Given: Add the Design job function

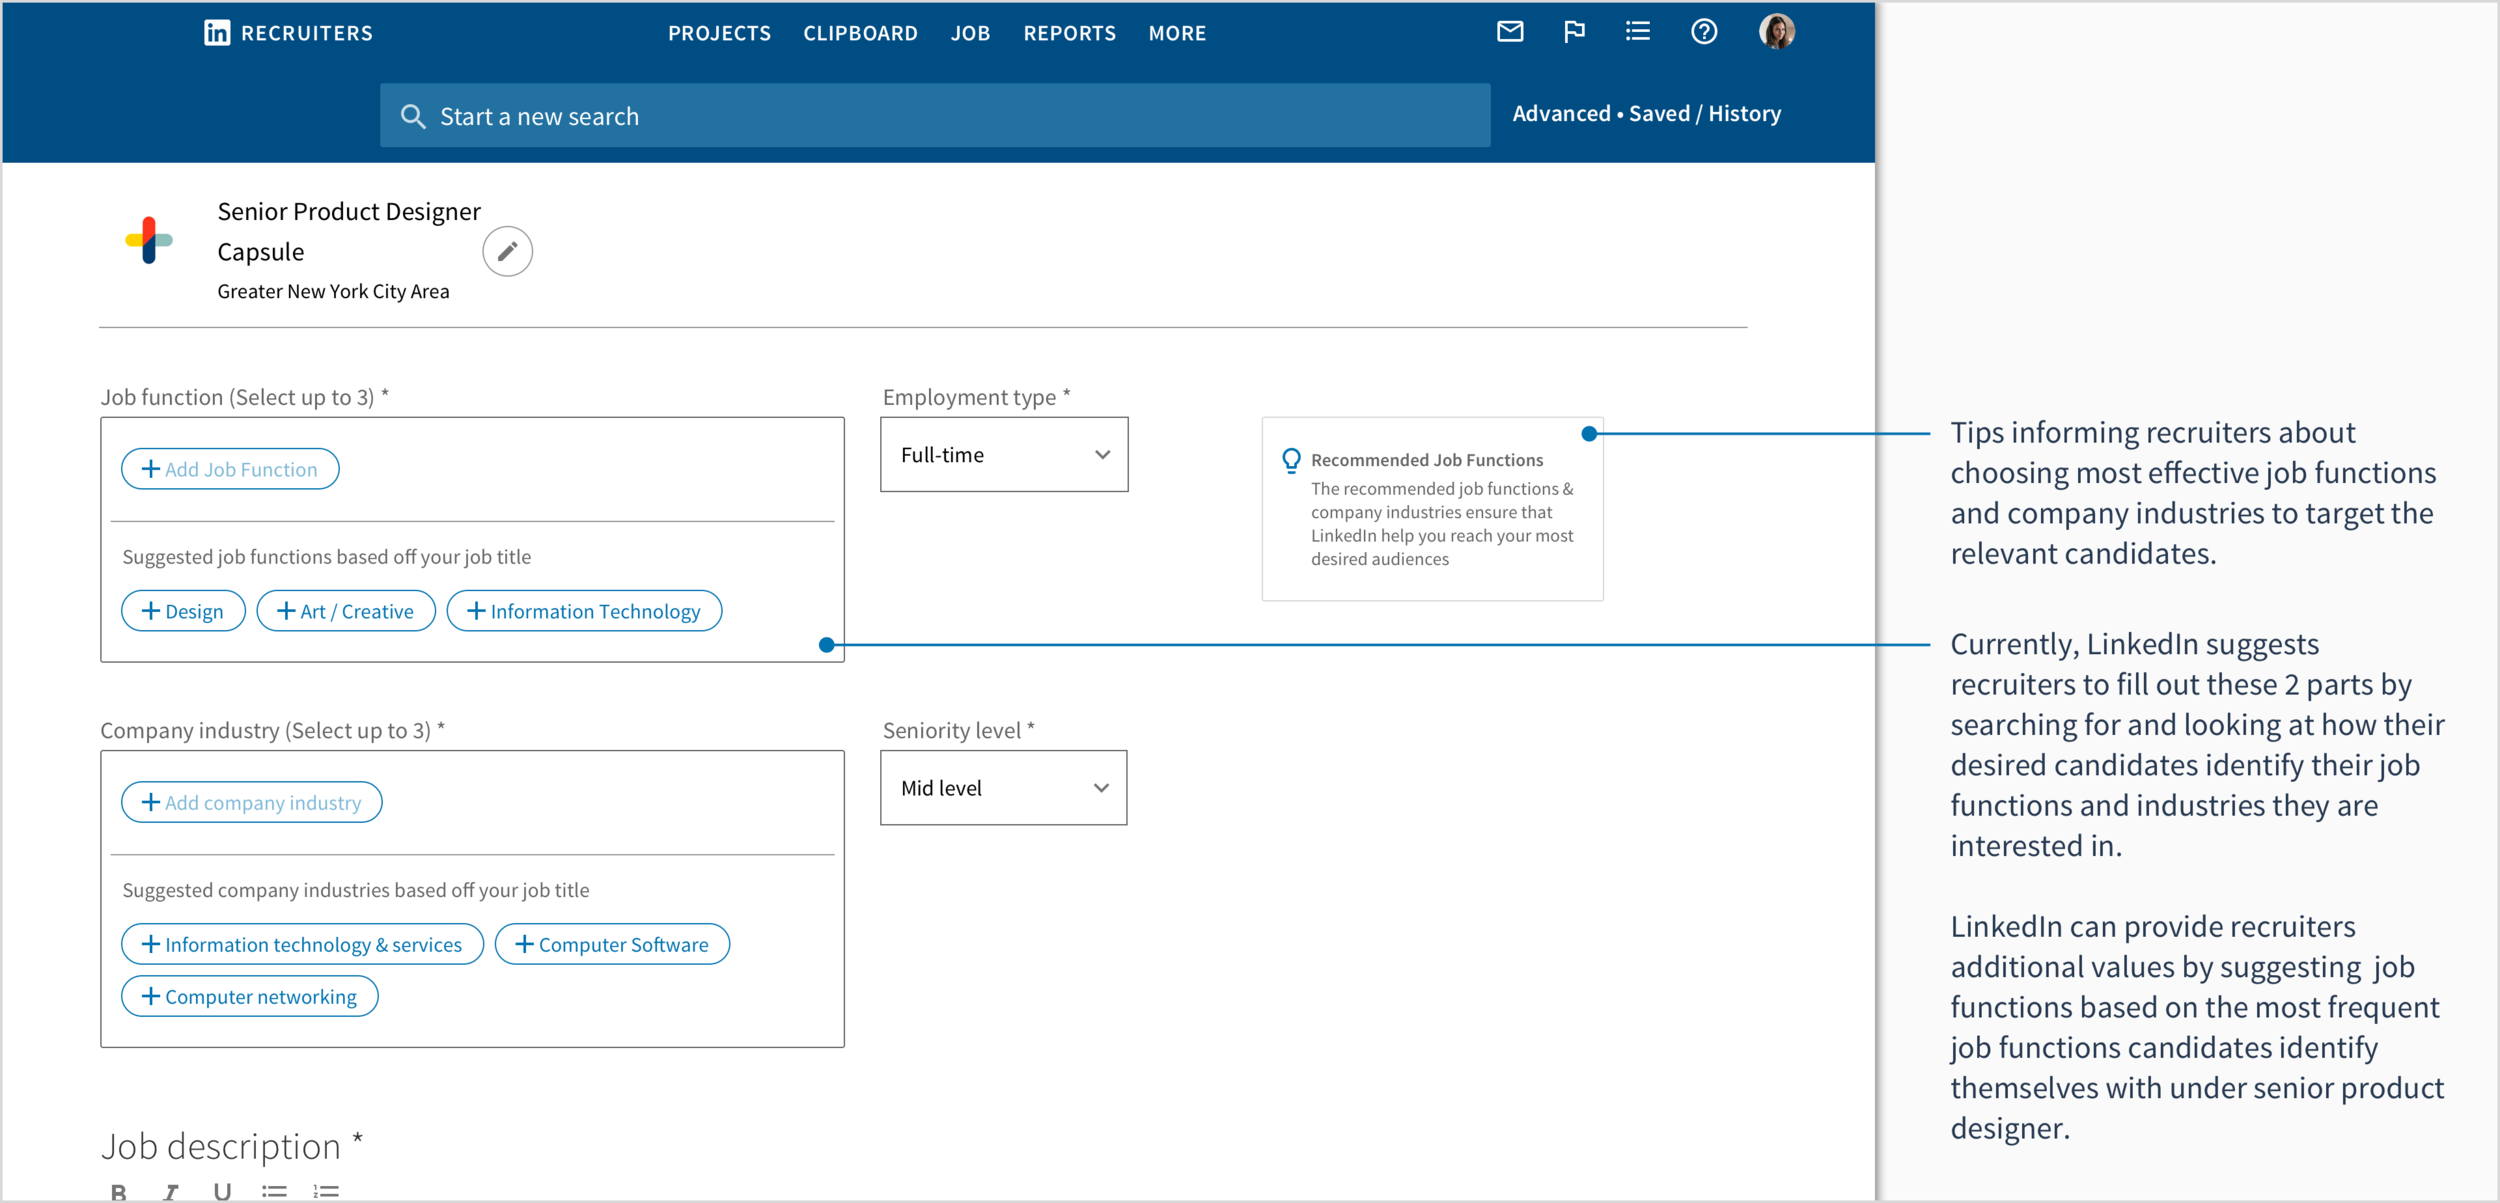Looking at the screenshot, I should coord(183,611).
